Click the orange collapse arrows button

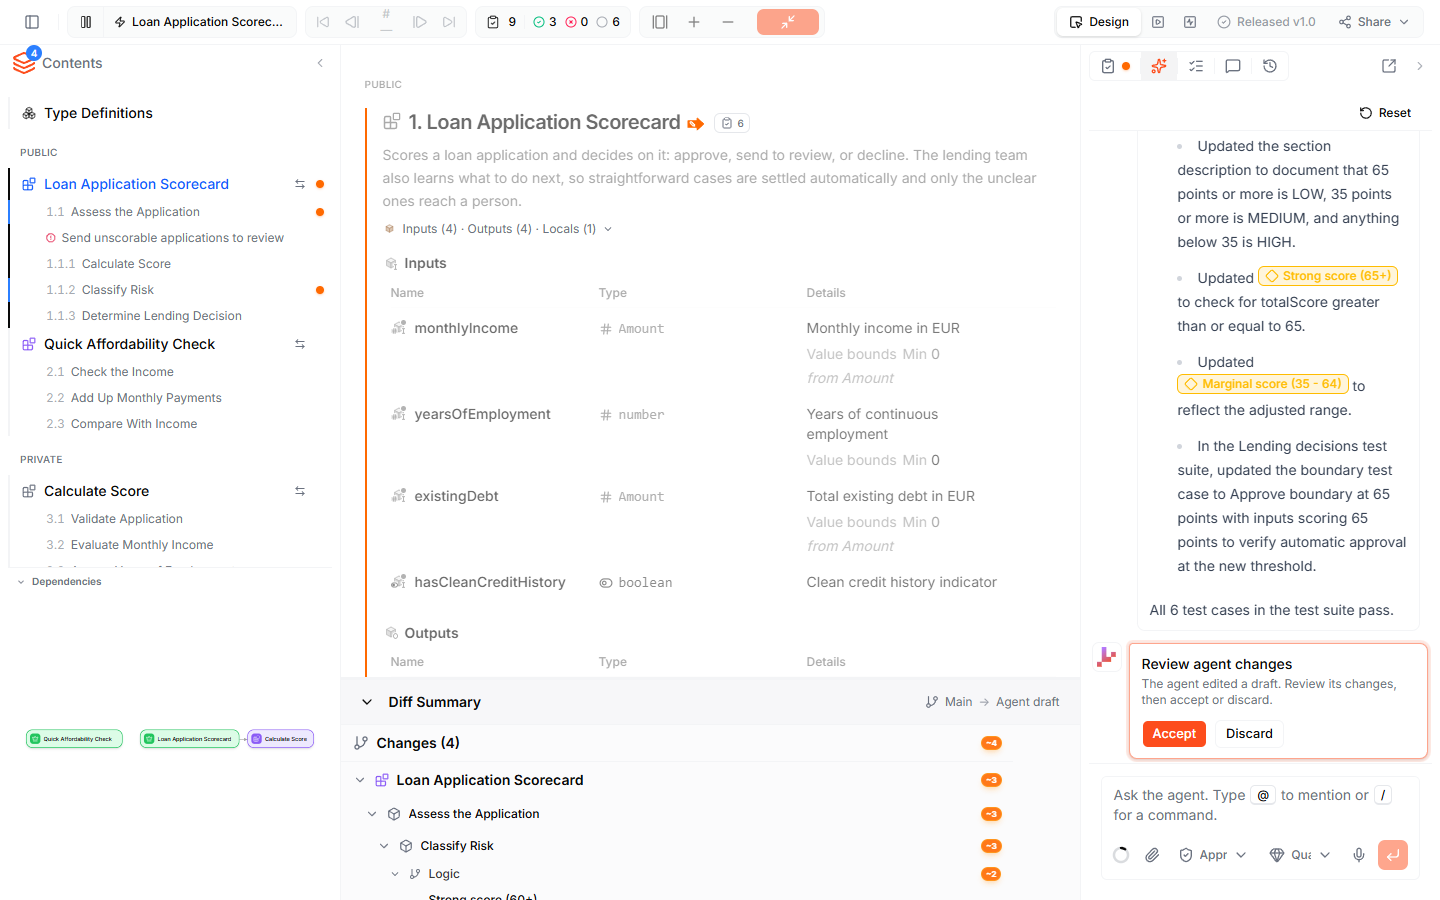click(x=788, y=22)
